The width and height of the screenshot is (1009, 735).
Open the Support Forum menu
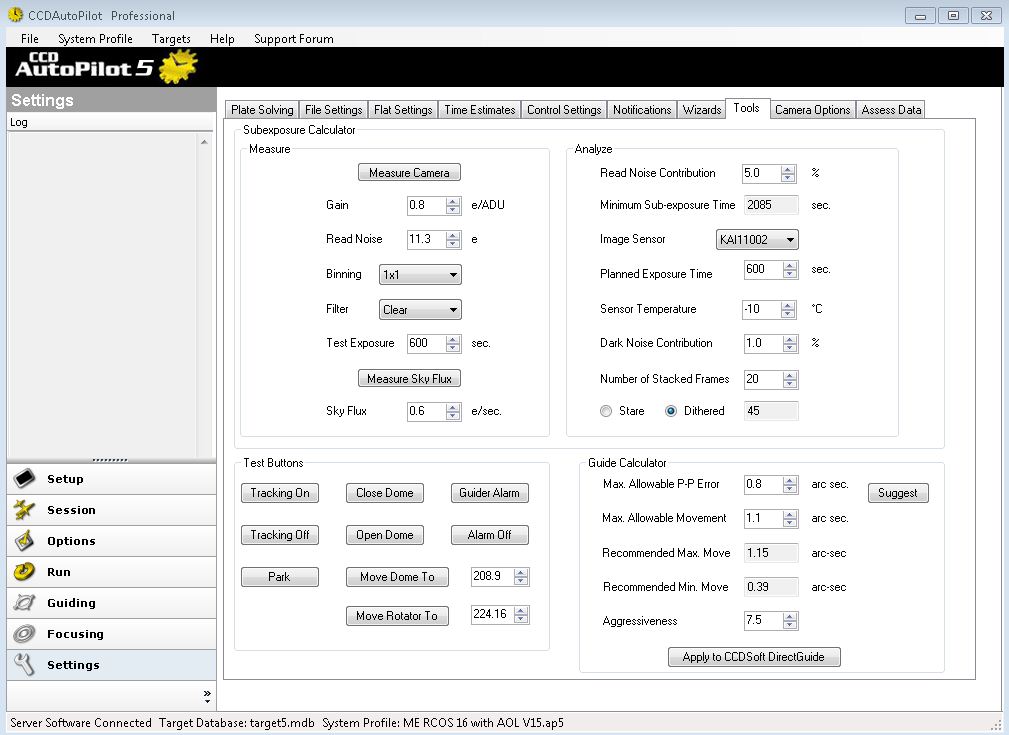pyautogui.click(x=293, y=39)
